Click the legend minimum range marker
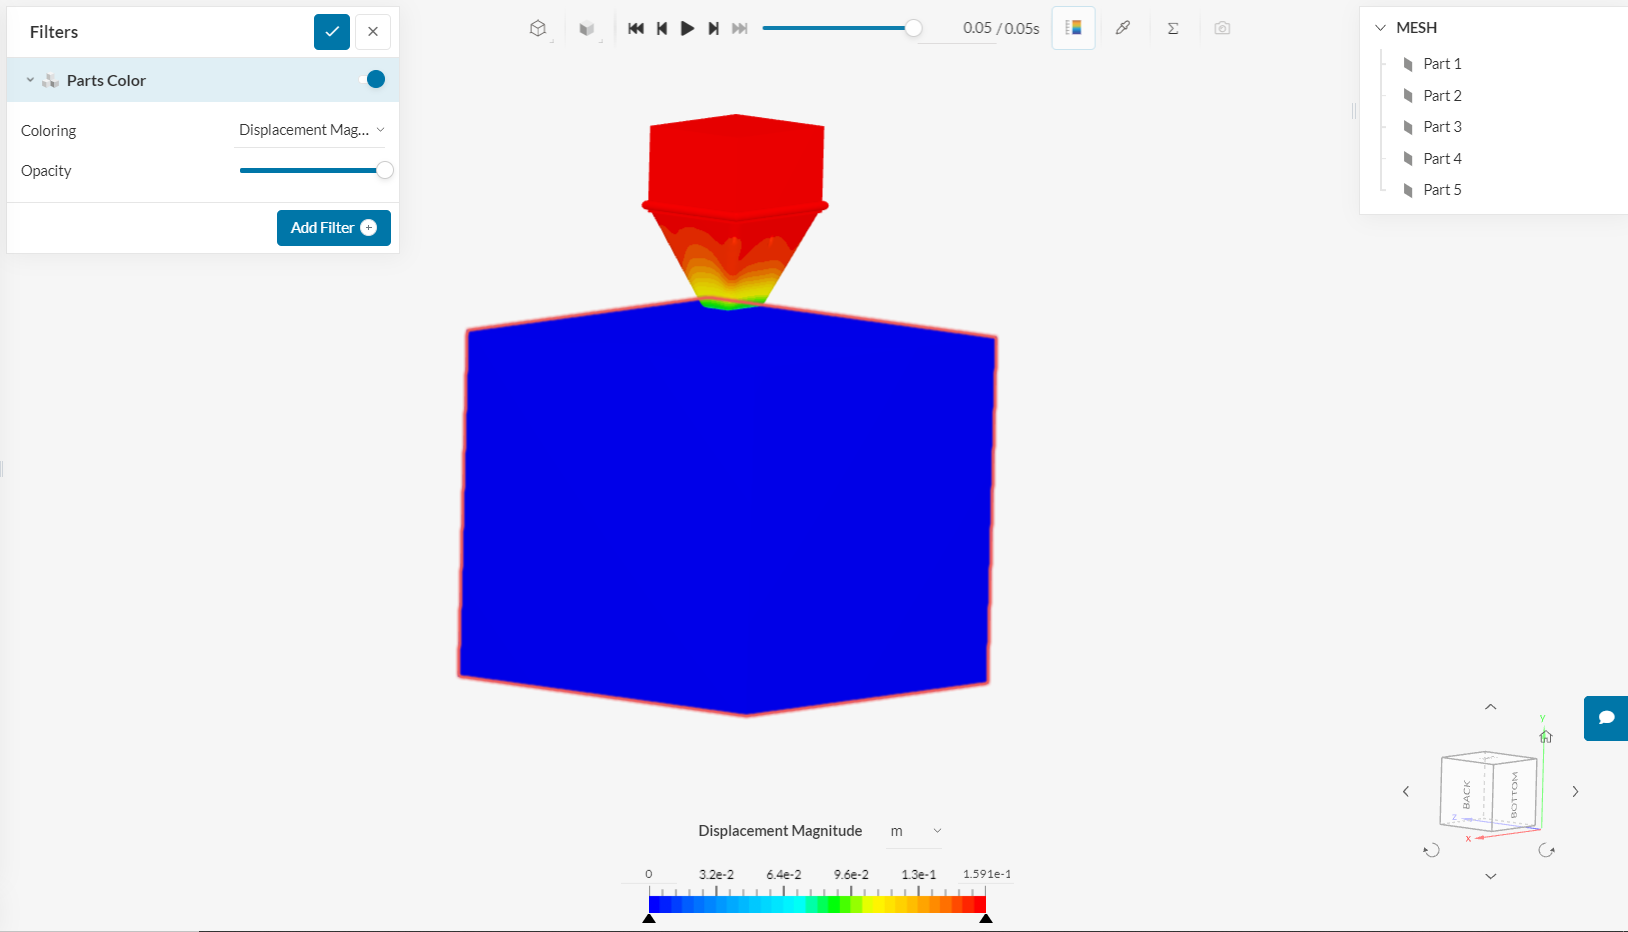This screenshot has height=932, width=1628. click(x=649, y=918)
